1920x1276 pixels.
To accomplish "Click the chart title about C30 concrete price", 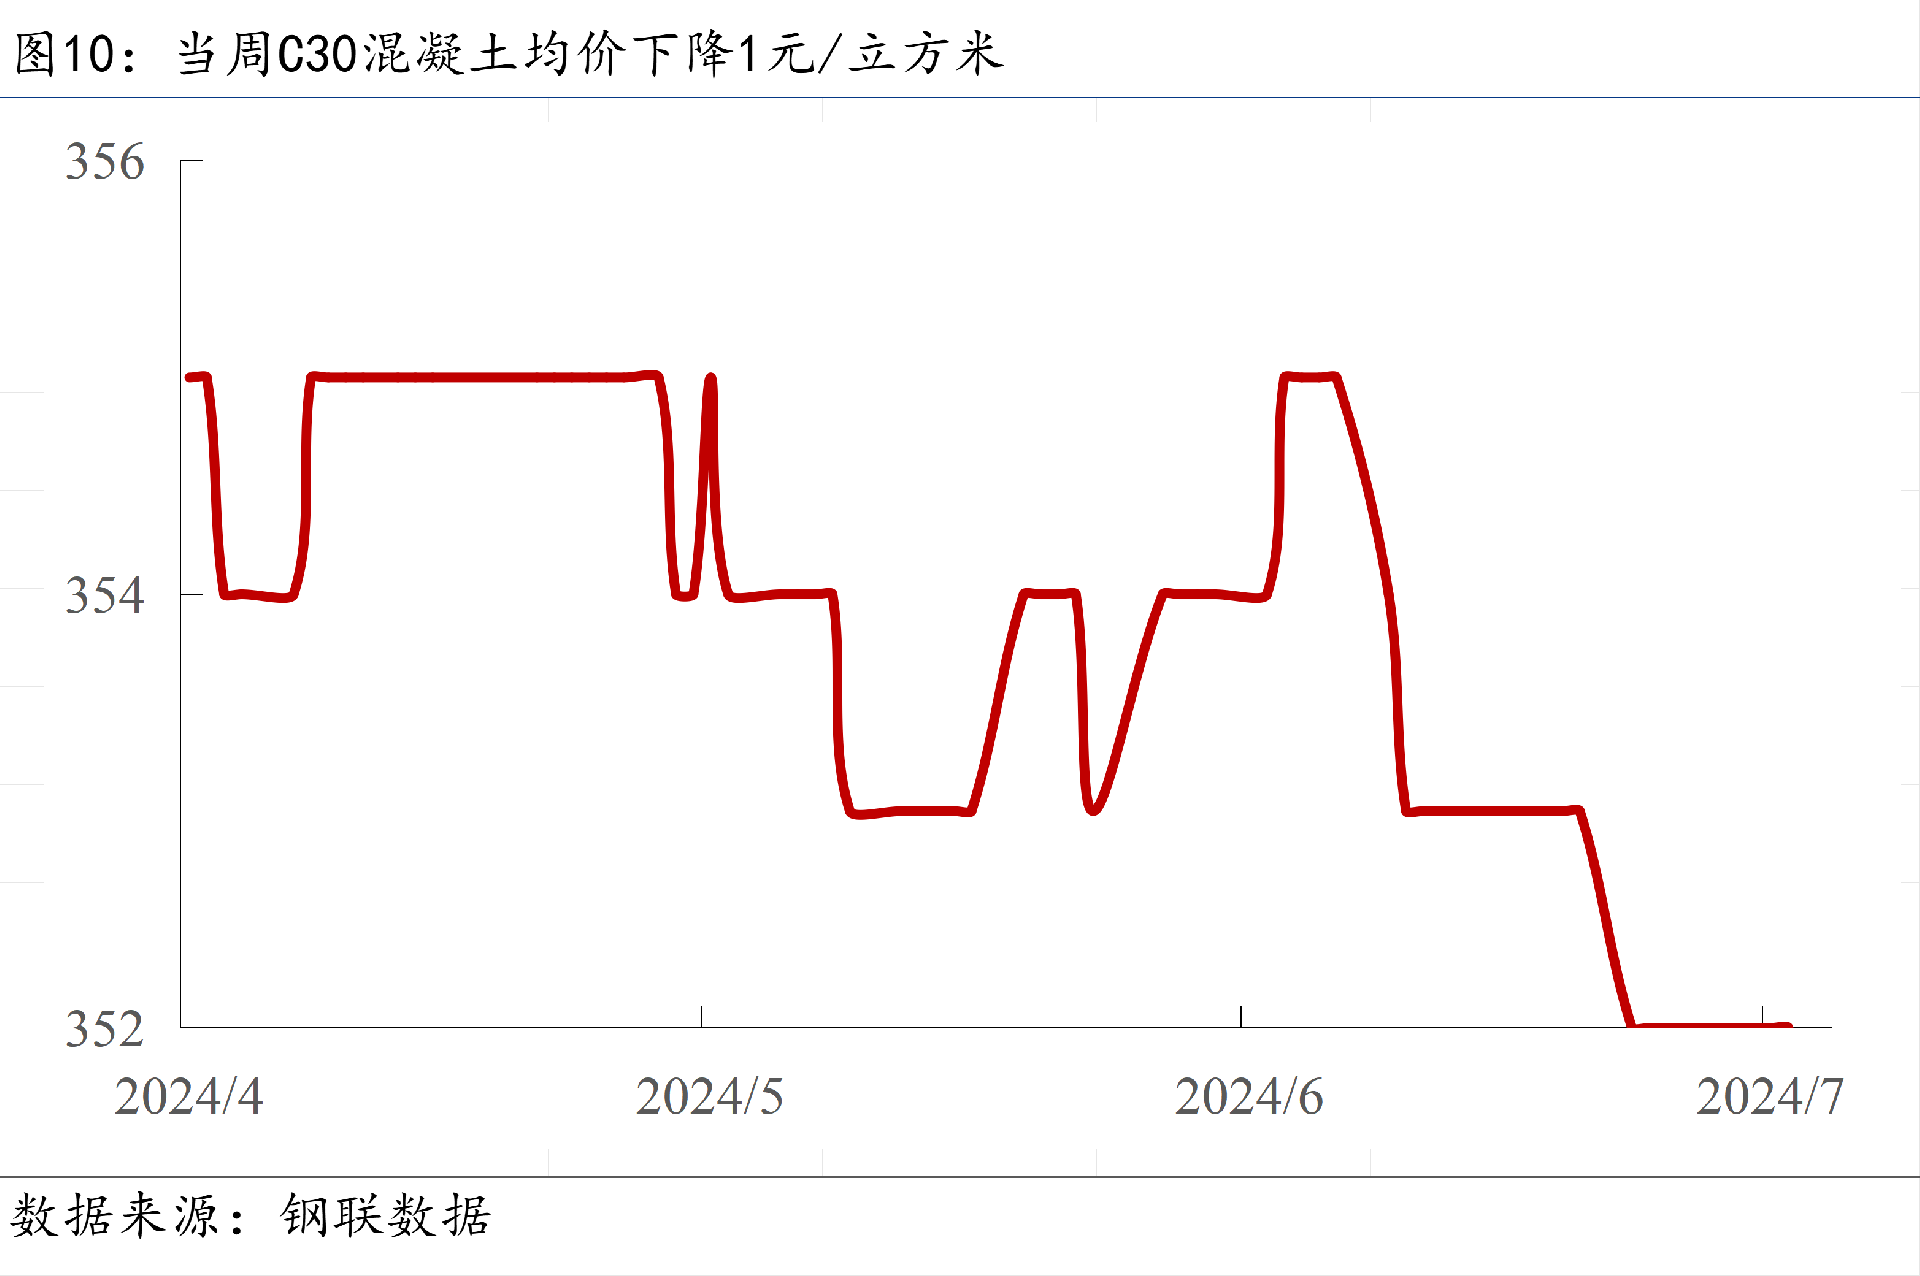I will (508, 53).
